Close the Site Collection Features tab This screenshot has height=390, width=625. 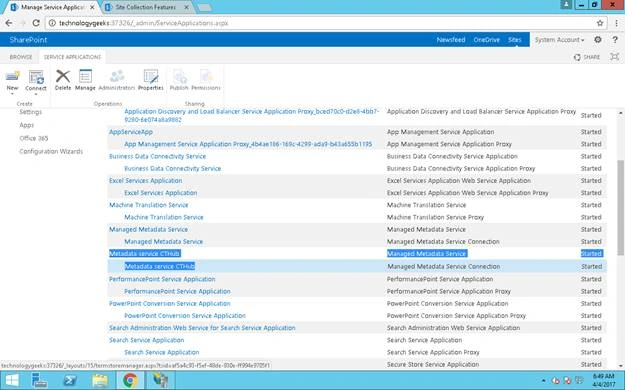pyautogui.click(x=187, y=7)
